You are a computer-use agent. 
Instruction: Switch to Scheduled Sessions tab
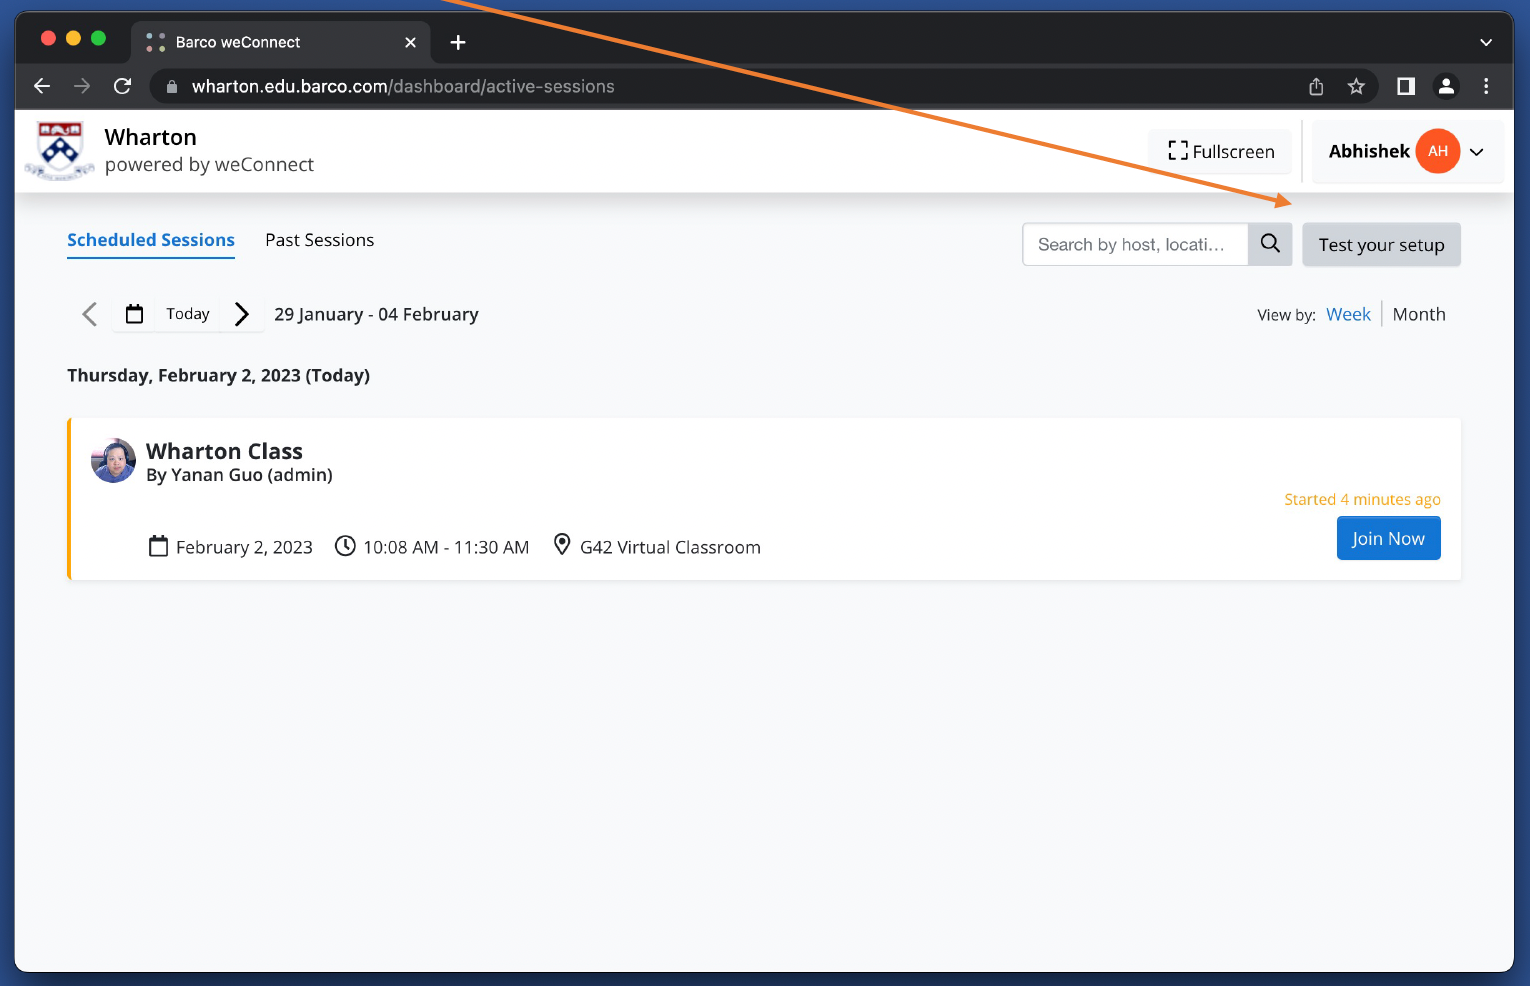pos(151,240)
